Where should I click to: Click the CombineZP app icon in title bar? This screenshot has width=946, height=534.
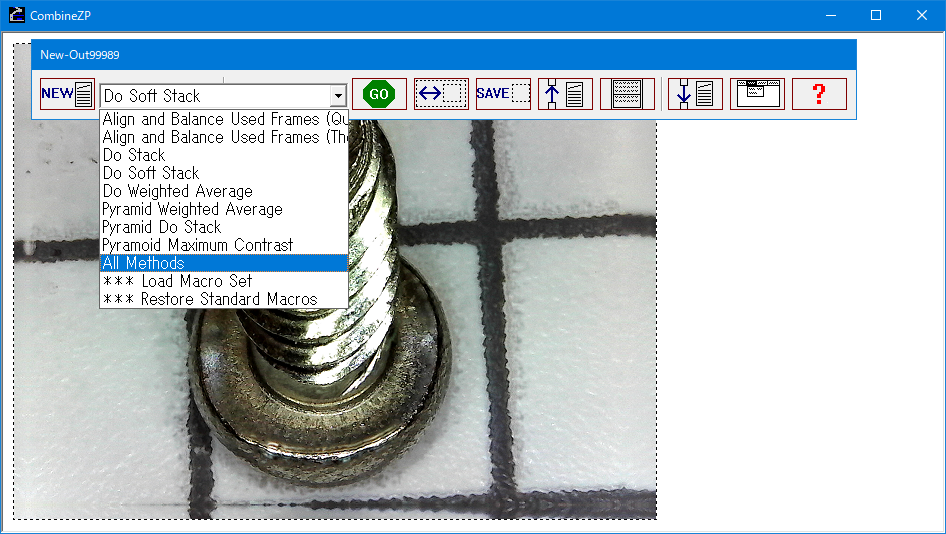17,15
